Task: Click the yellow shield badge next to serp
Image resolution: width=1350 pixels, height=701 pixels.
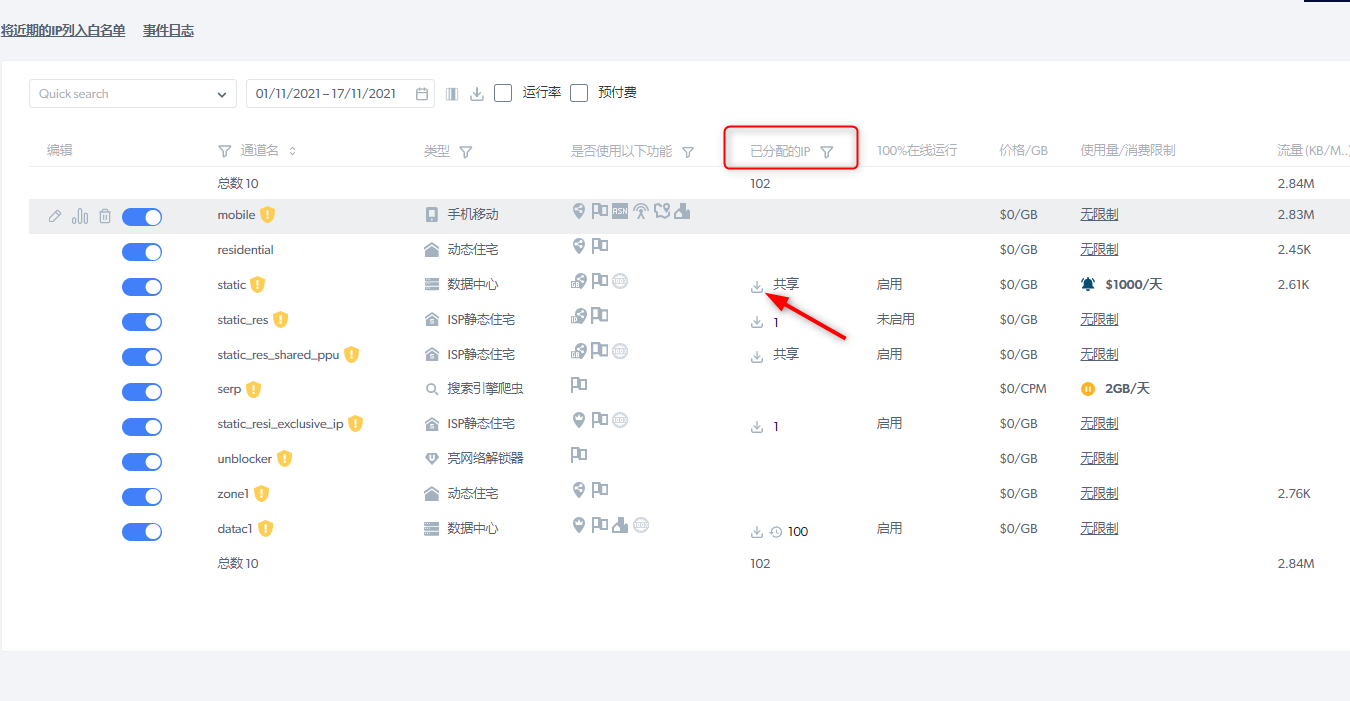Action: (254, 389)
